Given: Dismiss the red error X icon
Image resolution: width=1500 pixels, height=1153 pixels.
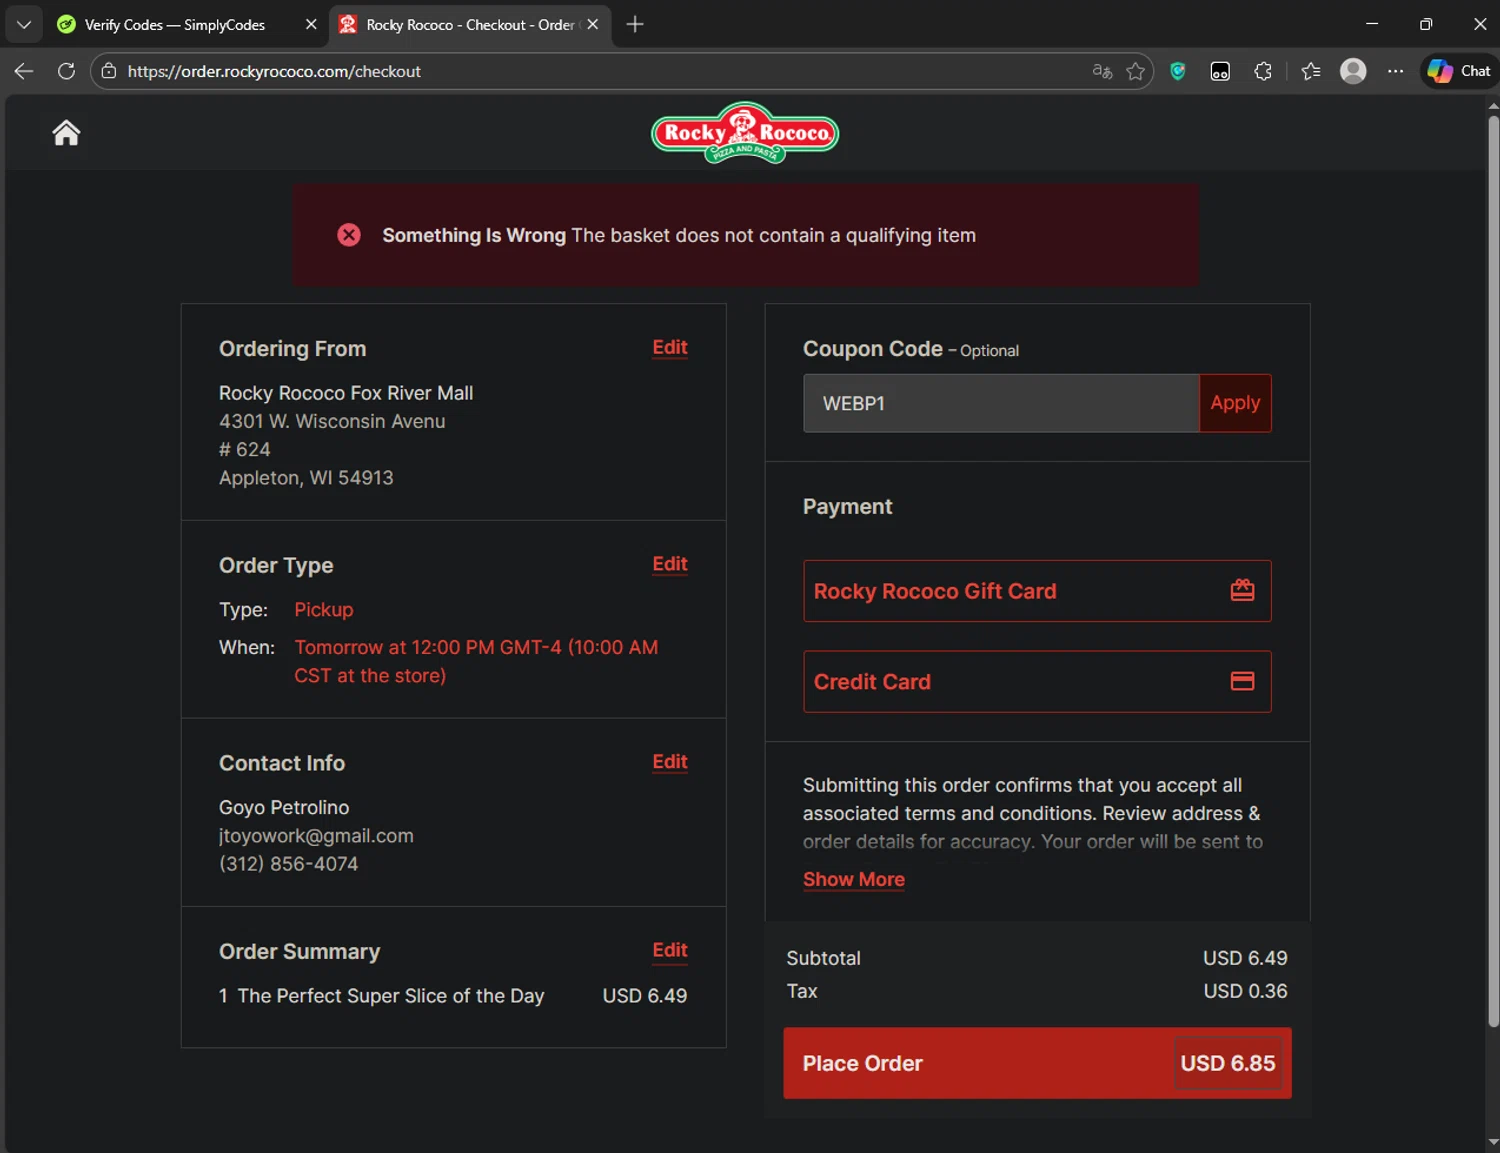Looking at the screenshot, I should (349, 235).
